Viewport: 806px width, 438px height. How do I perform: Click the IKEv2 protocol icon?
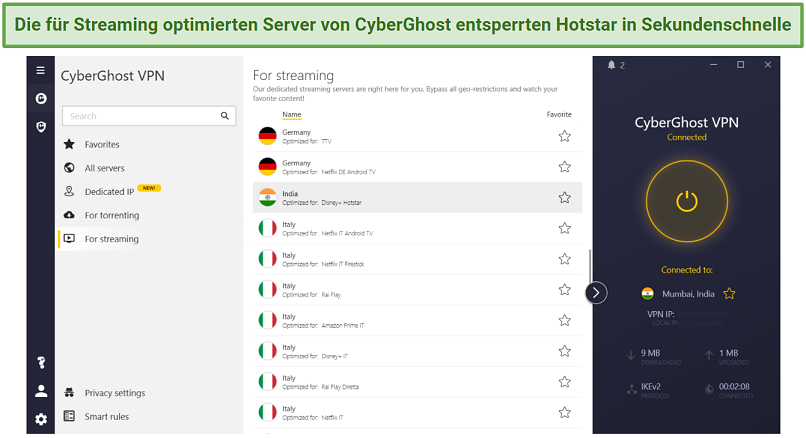coord(632,390)
